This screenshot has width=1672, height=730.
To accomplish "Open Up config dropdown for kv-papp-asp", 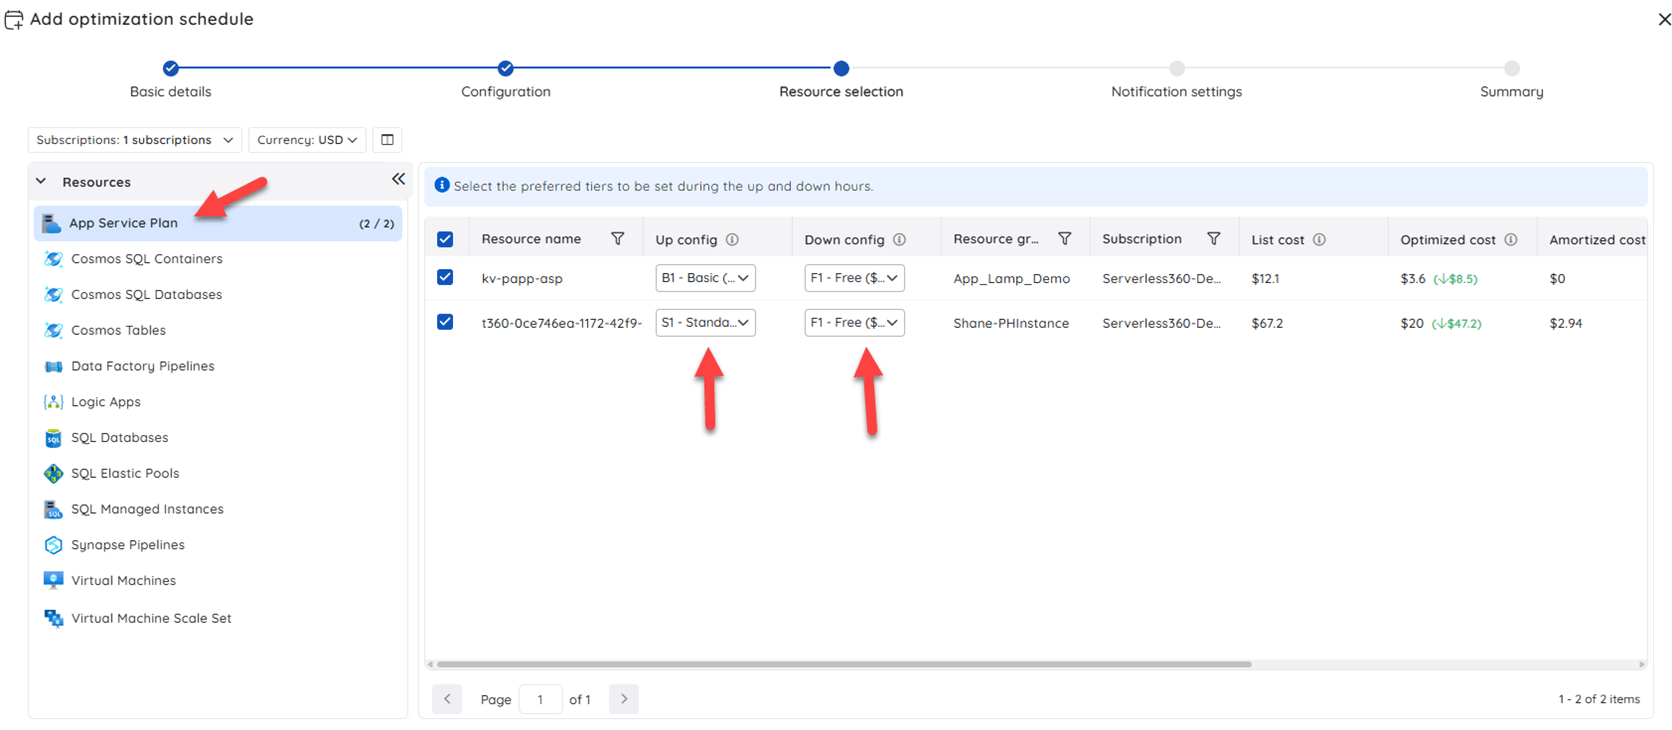I will (x=705, y=278).
